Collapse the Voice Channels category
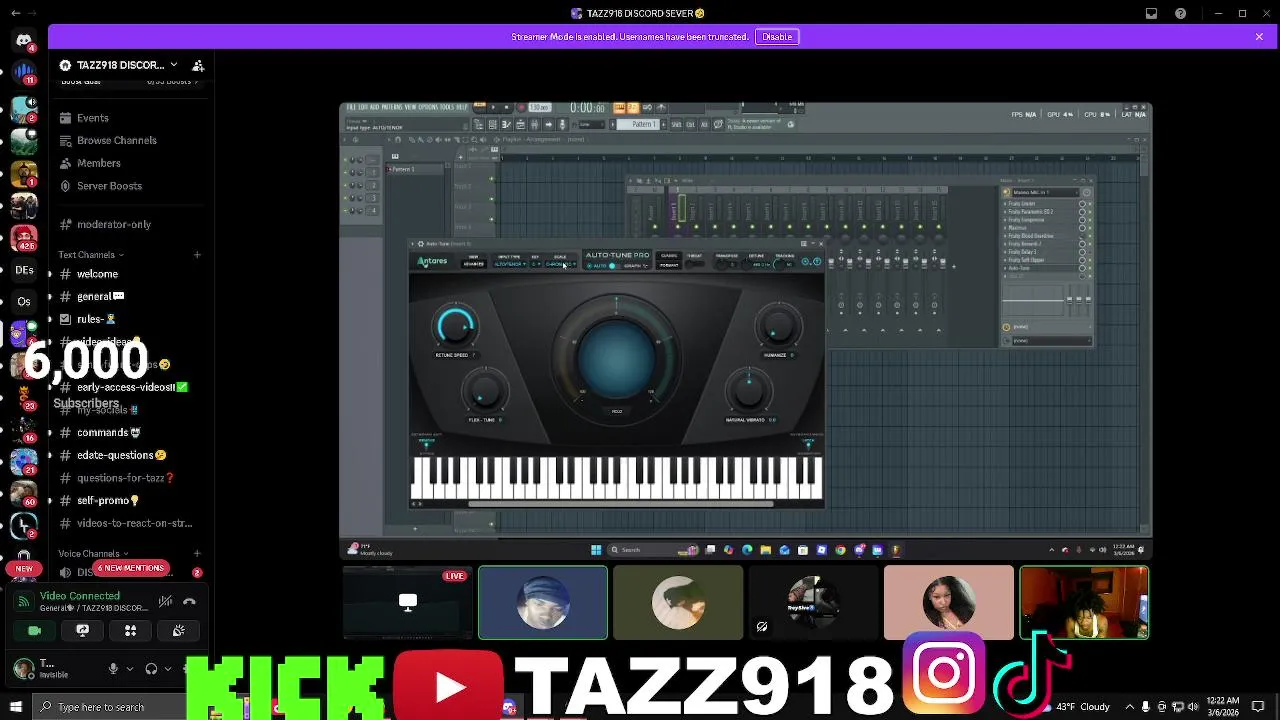Image resolution: width=1280 pixels, height=720 pixels. click(x=92, y=554)
